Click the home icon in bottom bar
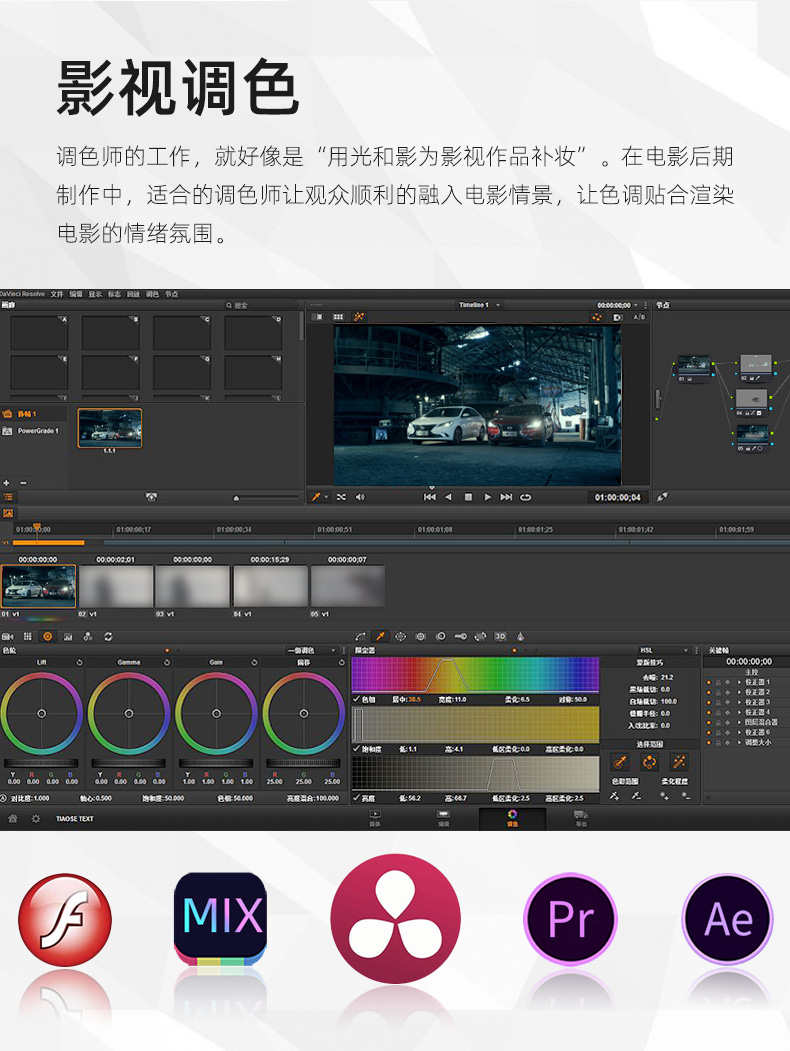 (x=12, y=818)
